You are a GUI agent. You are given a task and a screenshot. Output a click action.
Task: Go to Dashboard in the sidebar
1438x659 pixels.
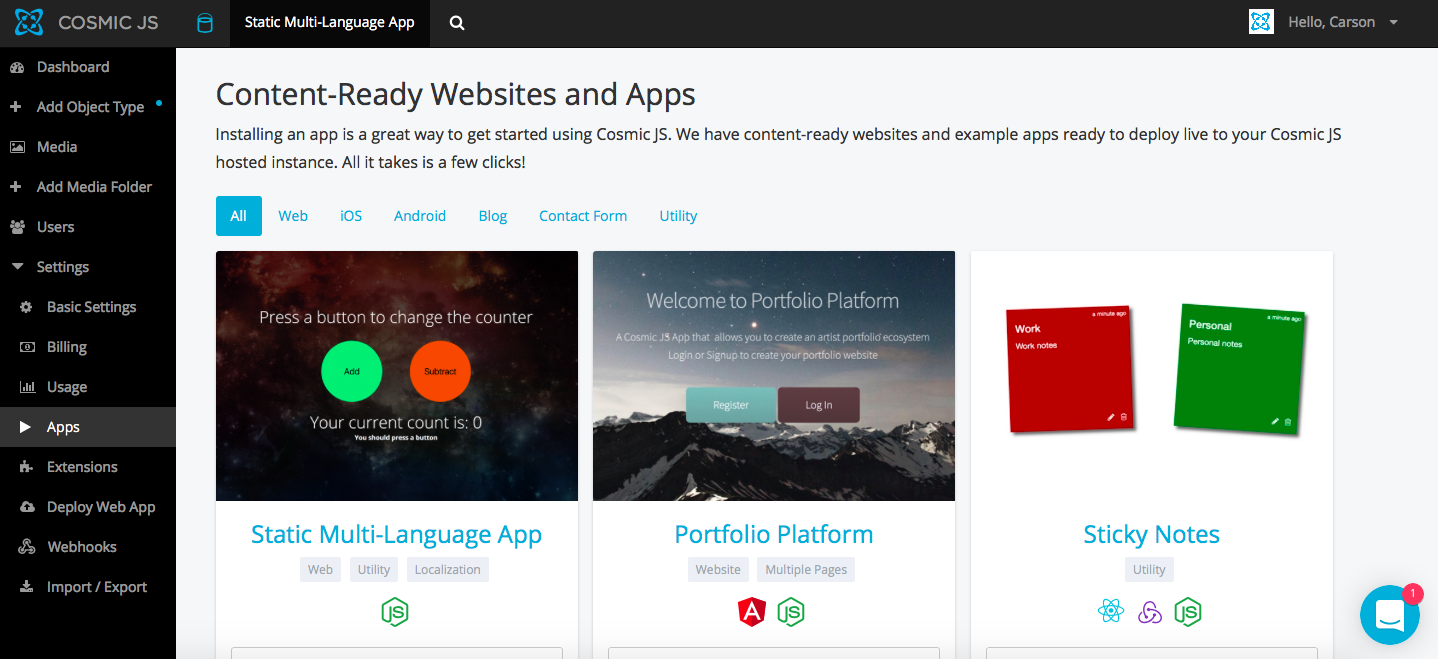point(73,67)
